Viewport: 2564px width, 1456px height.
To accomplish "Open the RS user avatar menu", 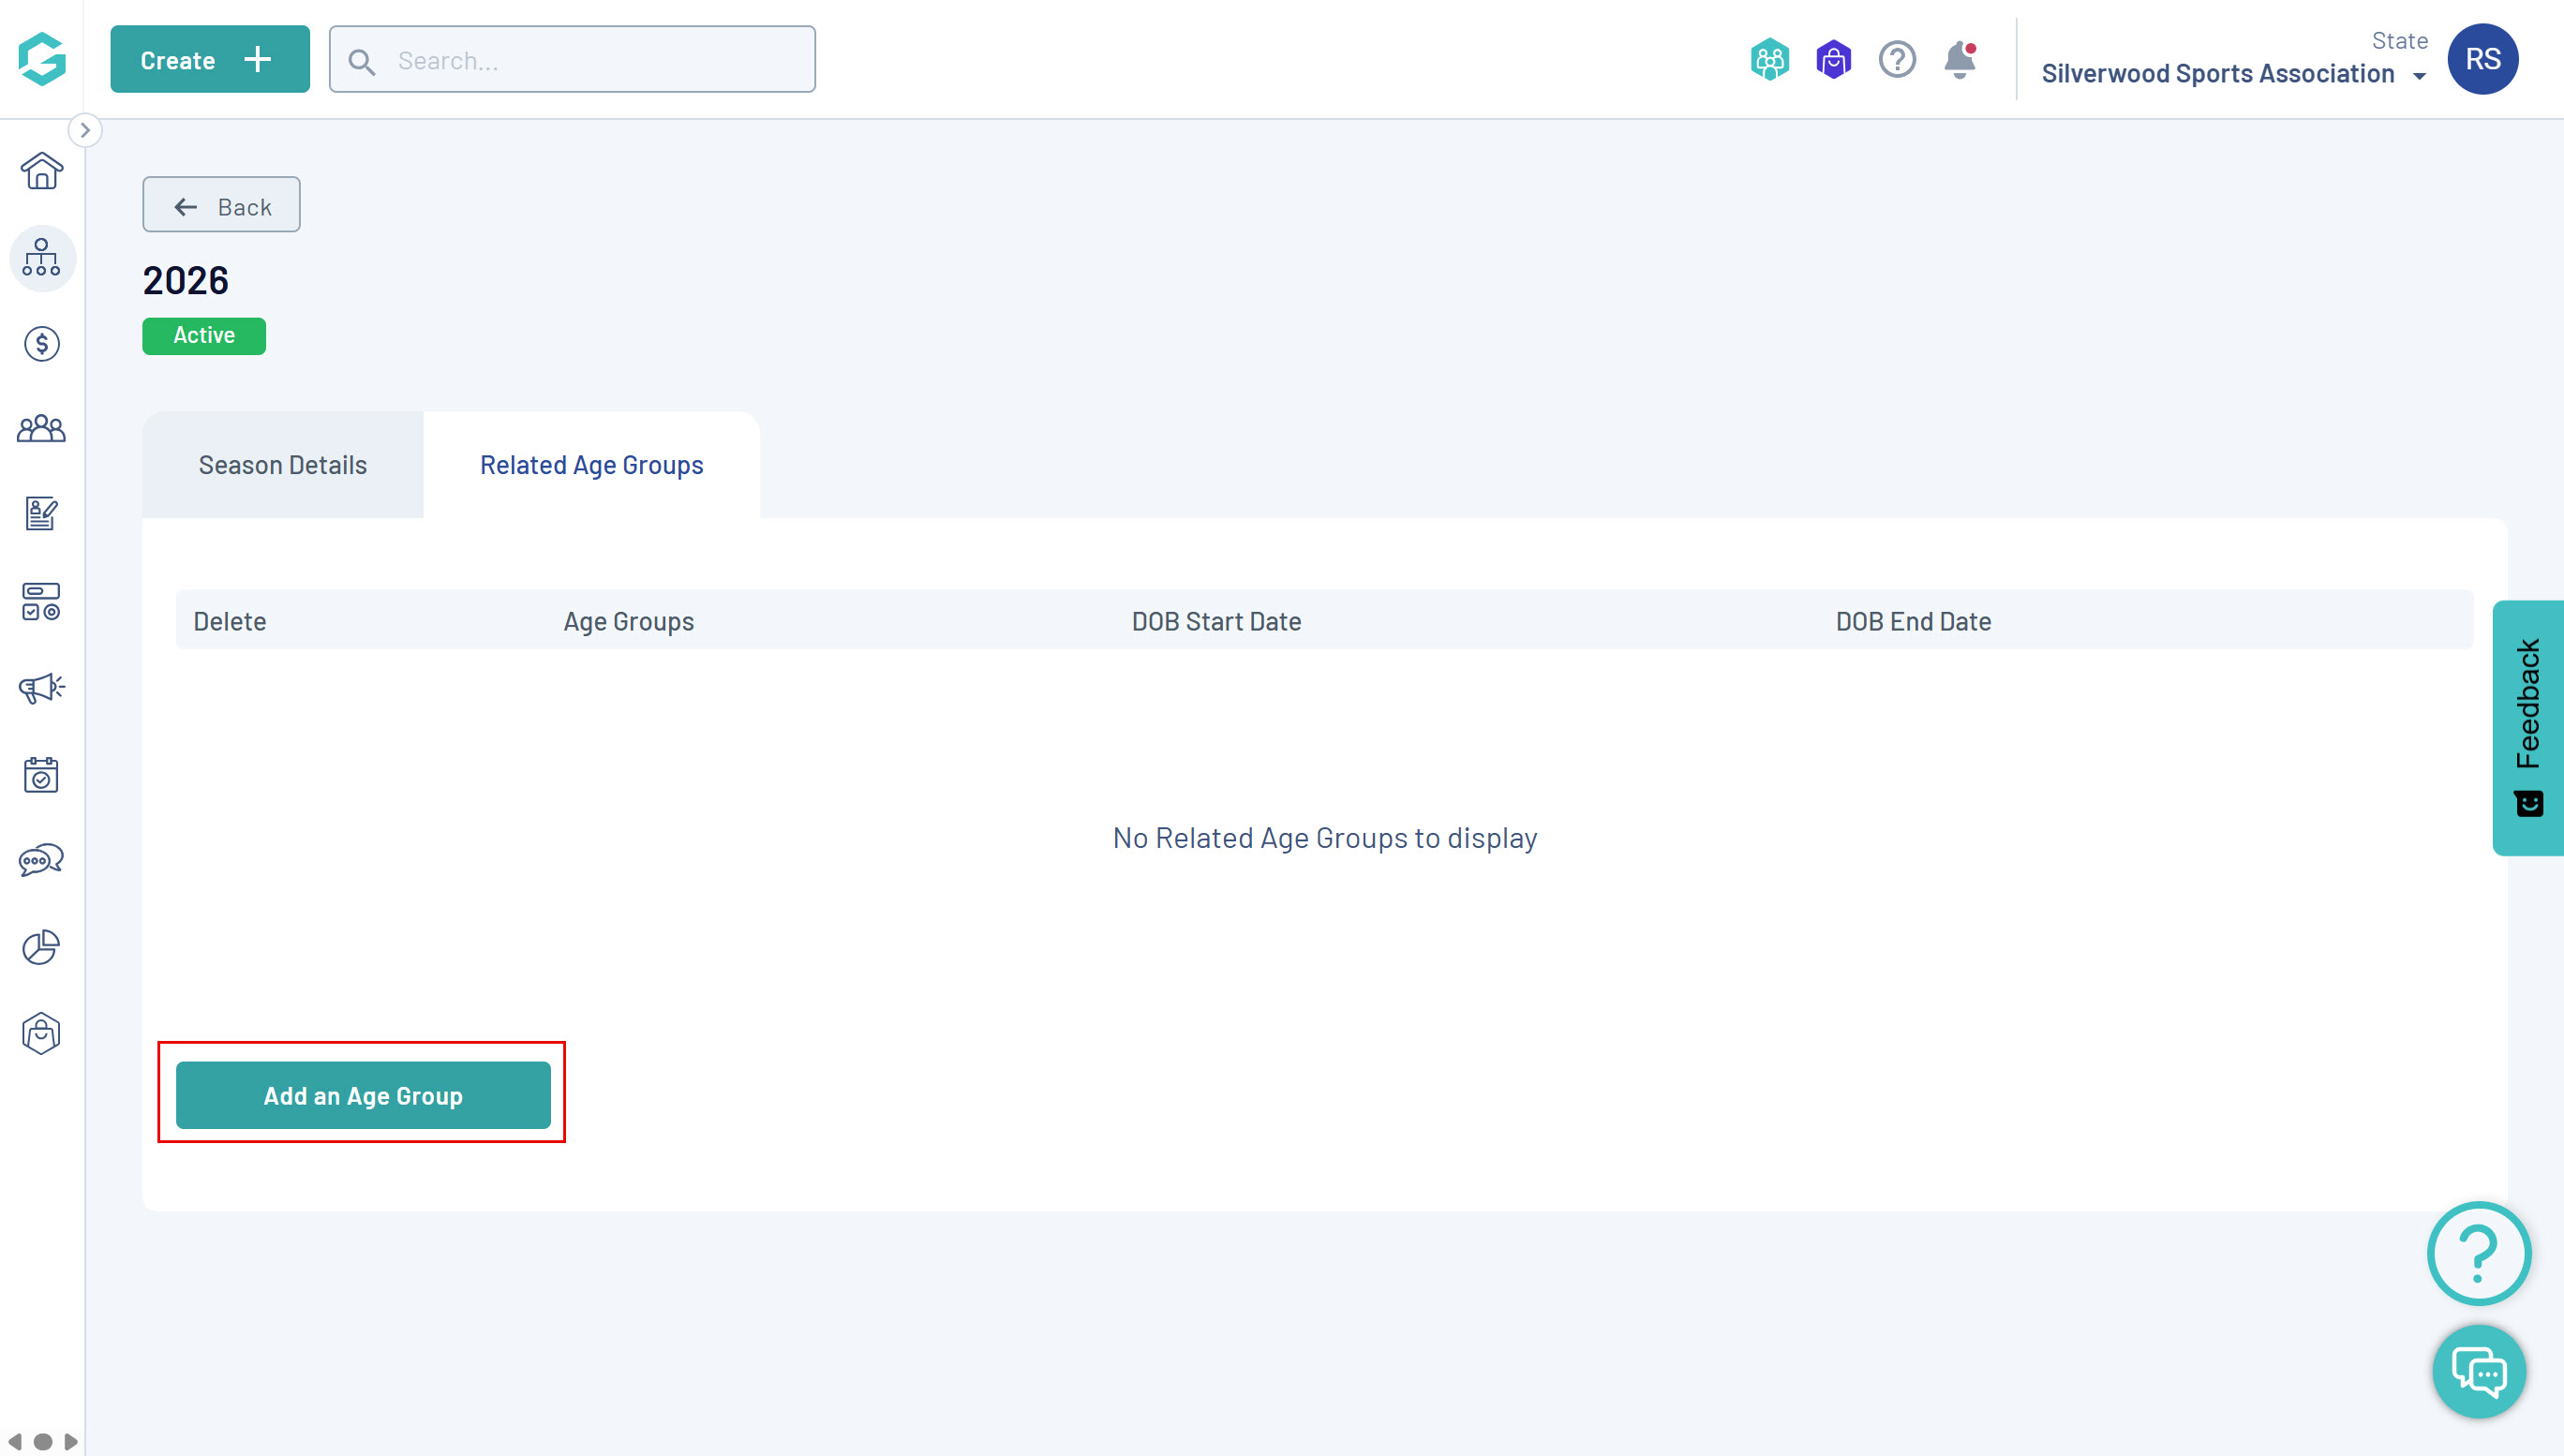I will coord(2482,59).
